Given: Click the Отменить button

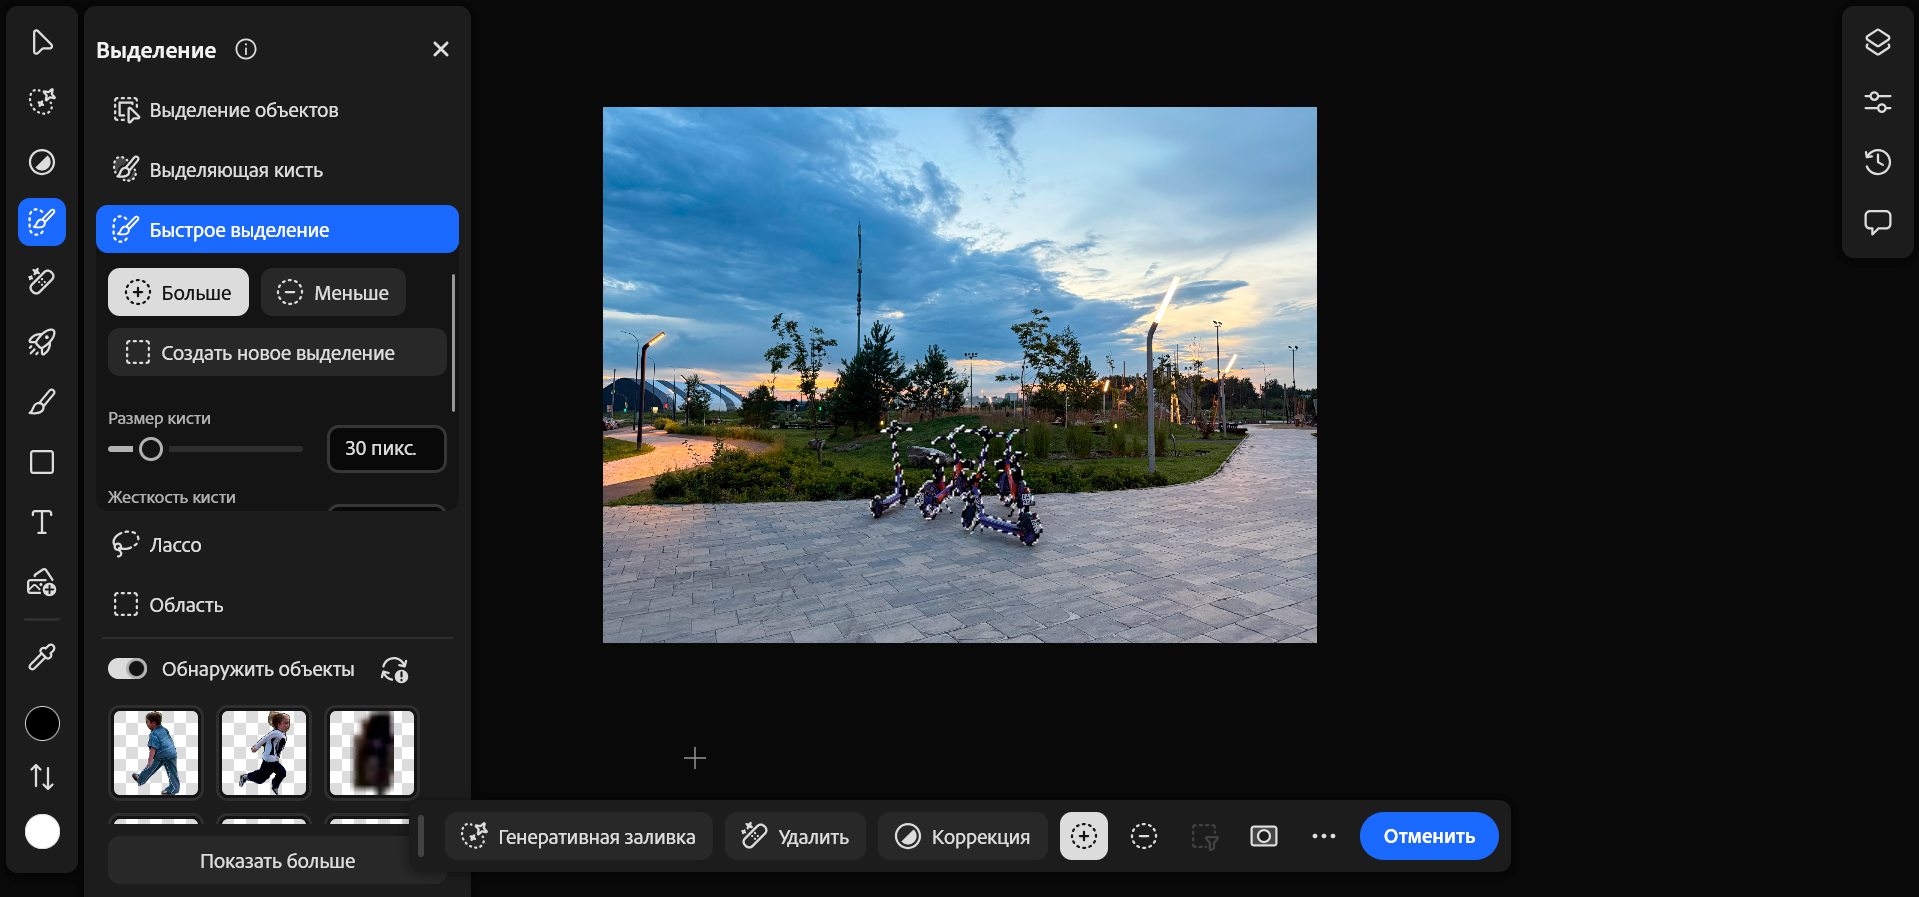Looking at the screenshot, I should click(1429, 836).
